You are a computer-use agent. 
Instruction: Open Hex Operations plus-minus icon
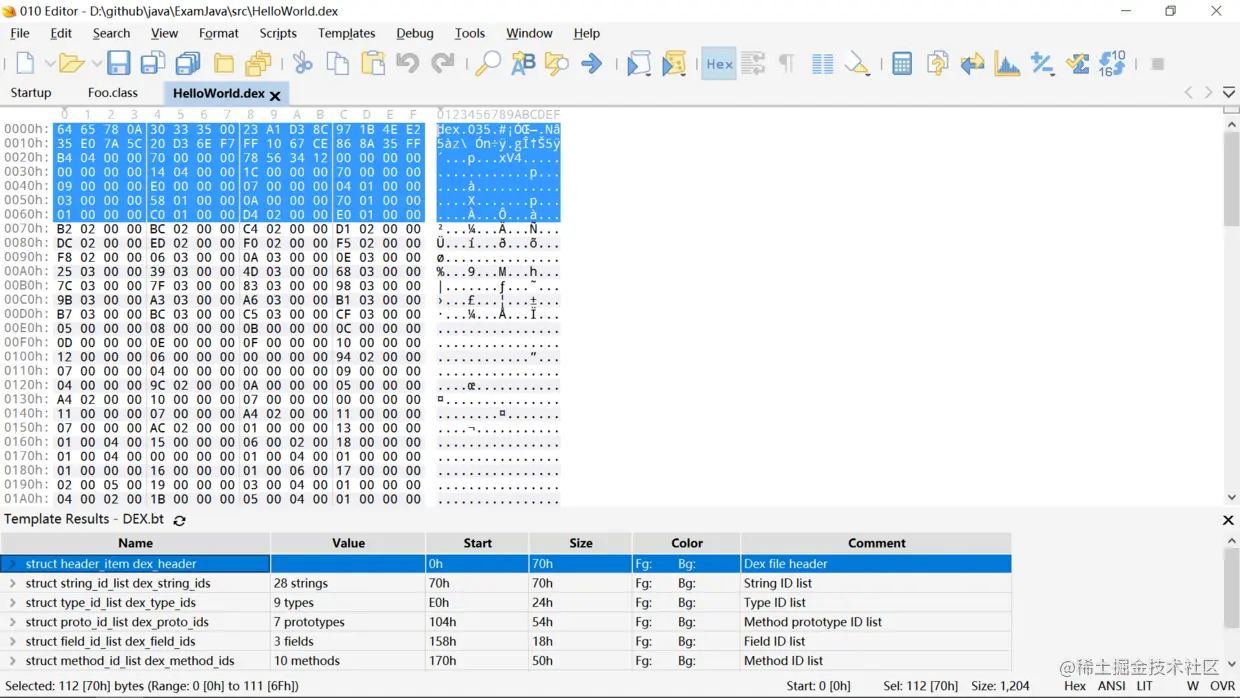point(1042,64)
